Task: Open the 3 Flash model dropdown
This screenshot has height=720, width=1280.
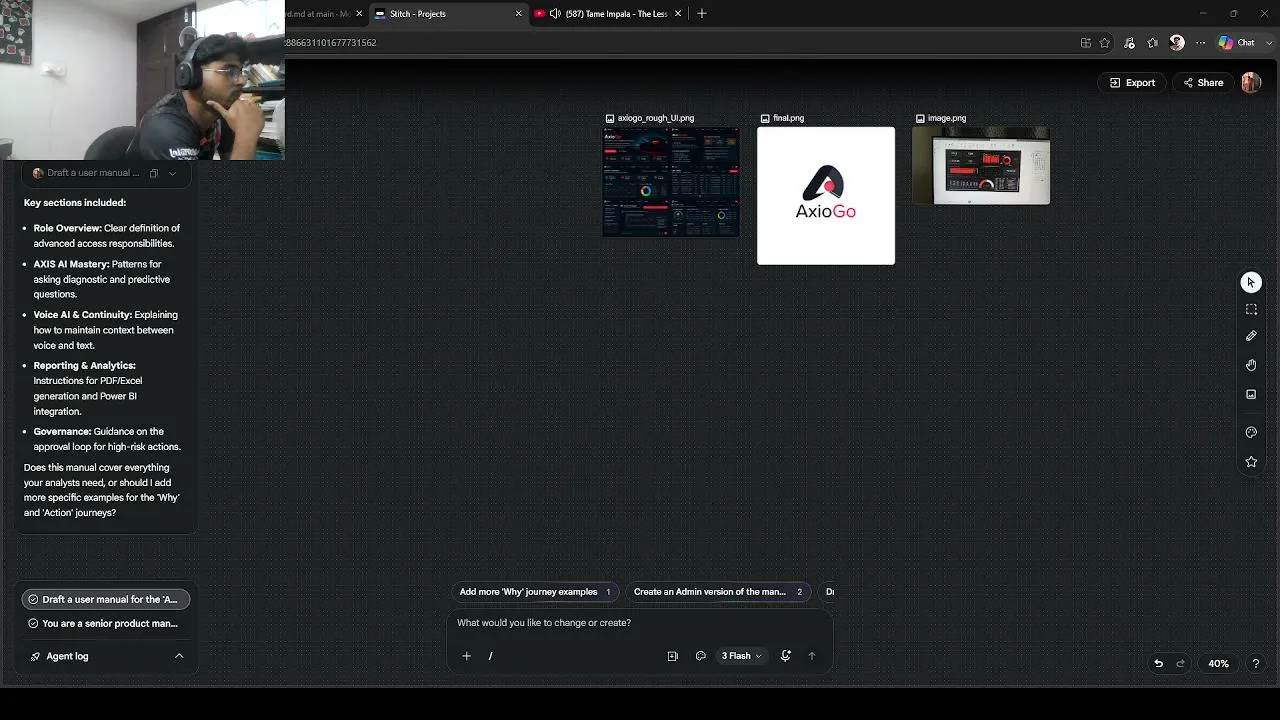Action: [741, 656]
